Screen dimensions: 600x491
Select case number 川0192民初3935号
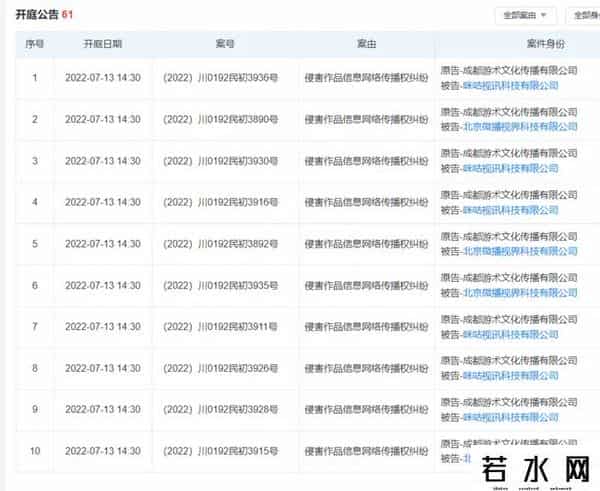pyautogui.click(x=220, y=285)
